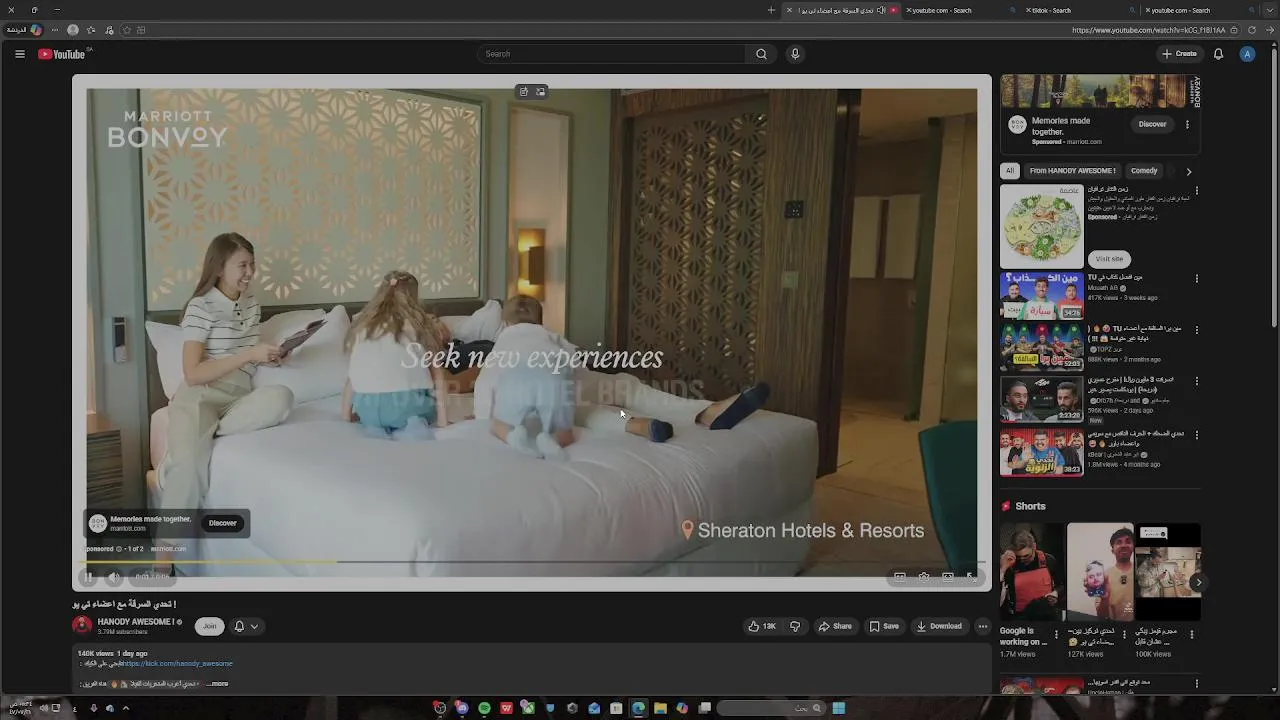The image size is (1280, 720).
Task: Click the Join channel button
Action: (x=209, y=626)
